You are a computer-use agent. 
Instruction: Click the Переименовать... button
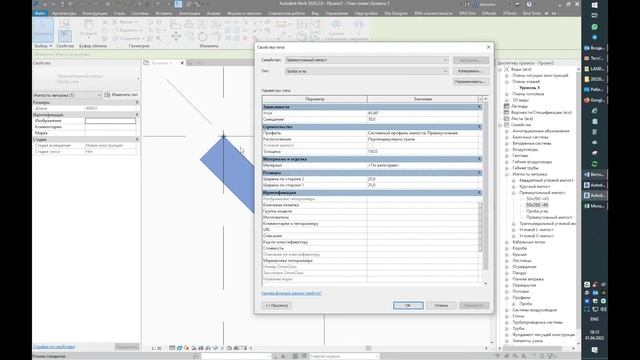(471, 82)
